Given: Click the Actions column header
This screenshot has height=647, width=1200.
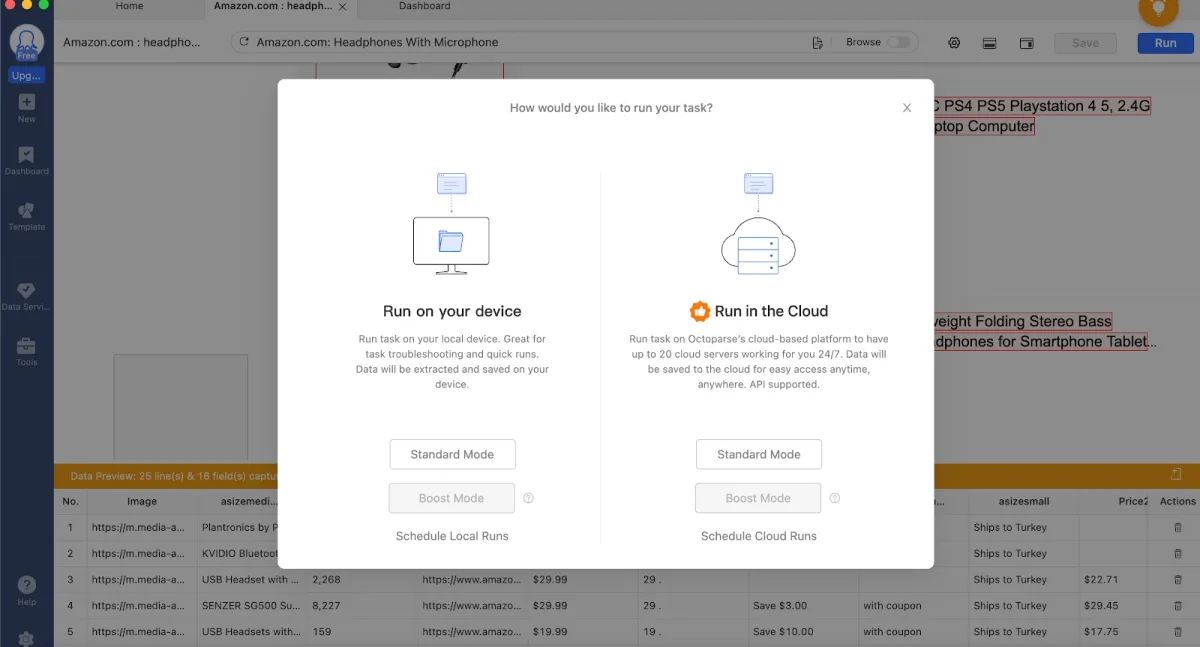Looking at the screenshot, I should click(1178, 501).
